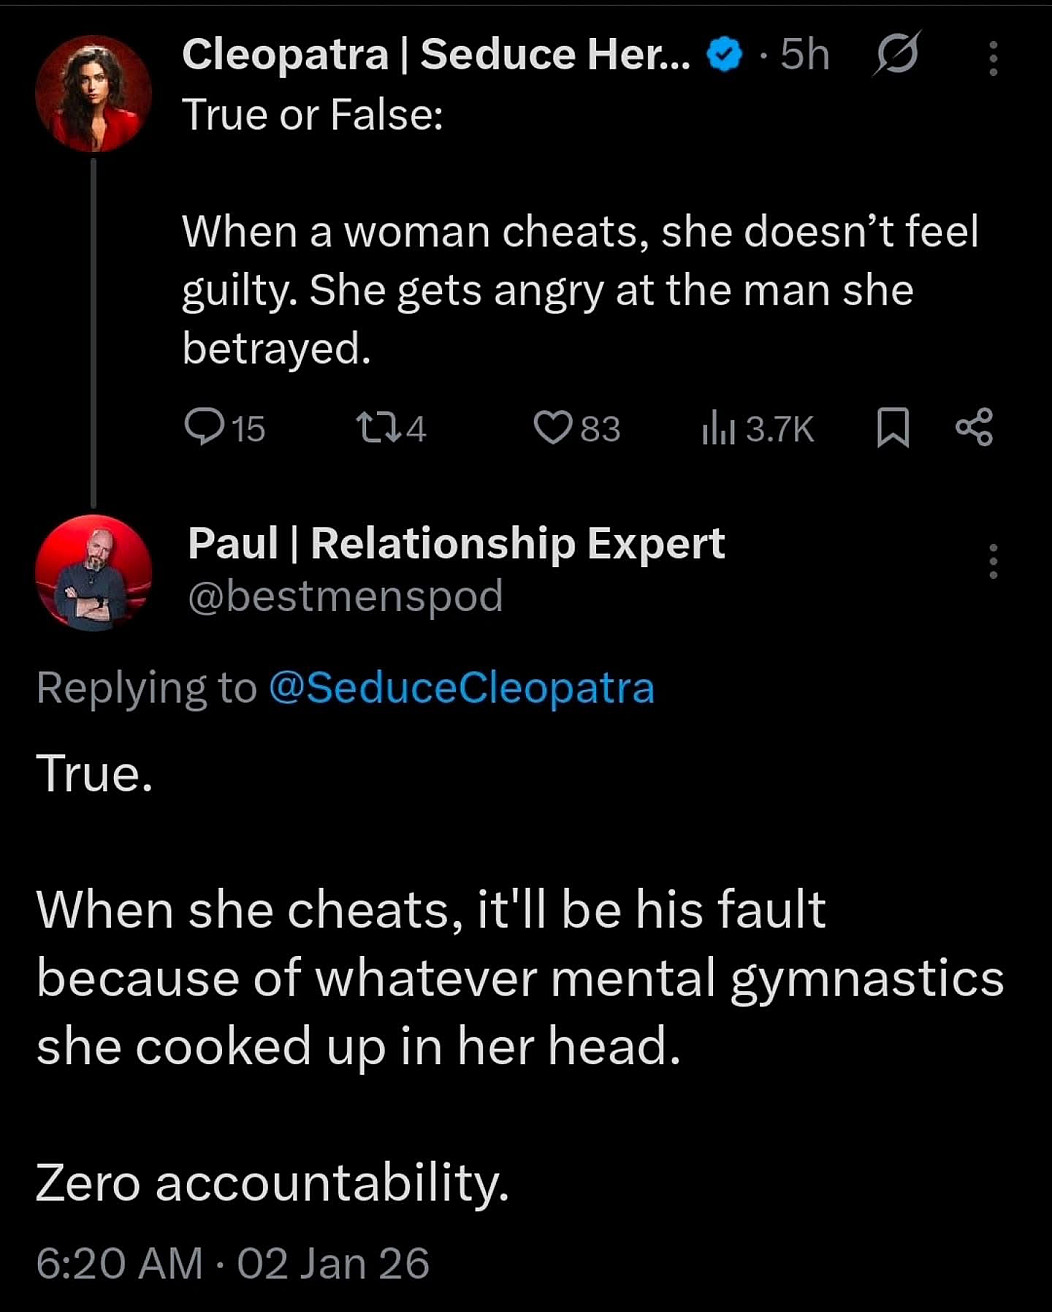
Task: Open Cleopatra's profile picture
Action: [93, 94]
